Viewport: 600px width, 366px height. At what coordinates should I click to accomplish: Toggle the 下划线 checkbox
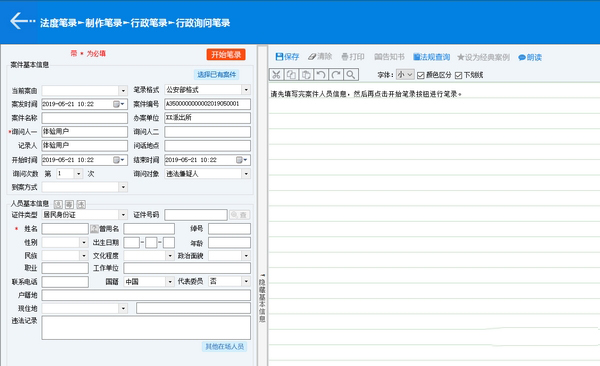(x=458, y=75)
